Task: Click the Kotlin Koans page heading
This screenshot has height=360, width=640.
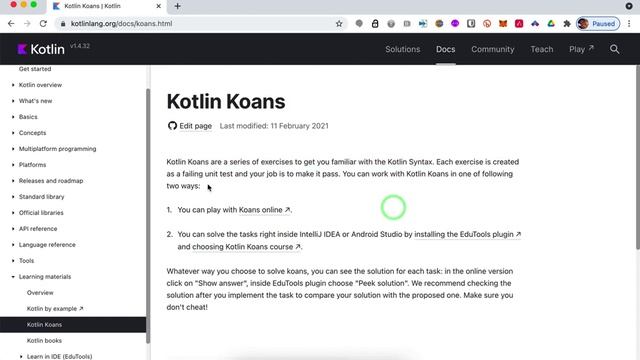Action: (226, 101)
